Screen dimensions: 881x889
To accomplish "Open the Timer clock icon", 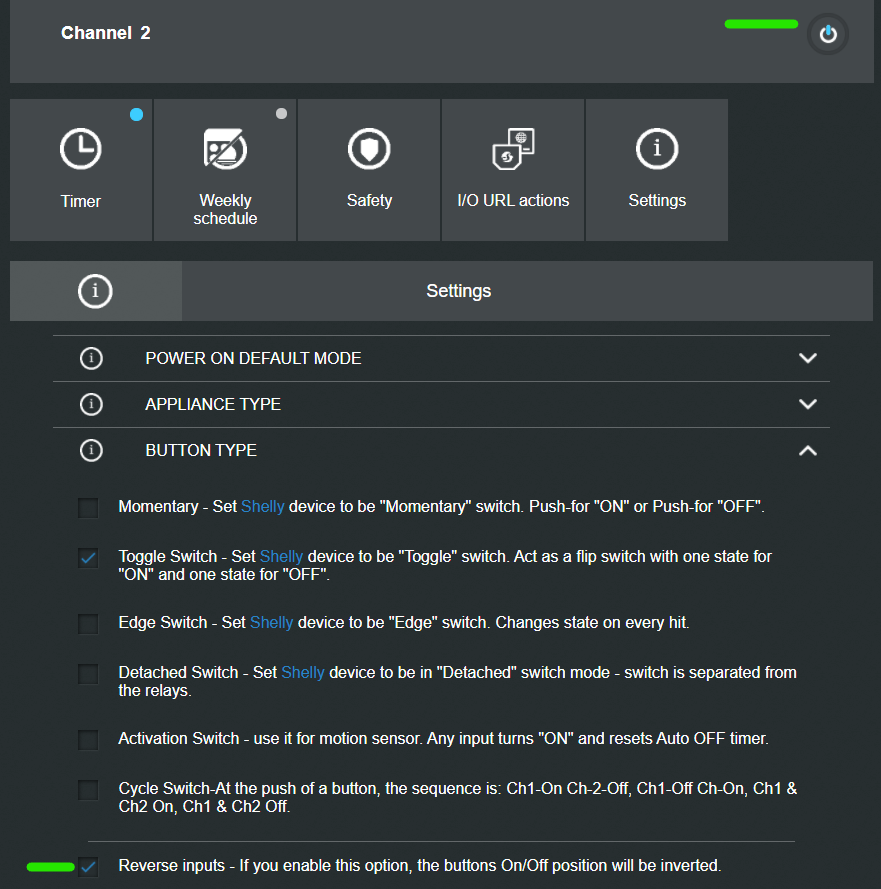I will point(80,150).
